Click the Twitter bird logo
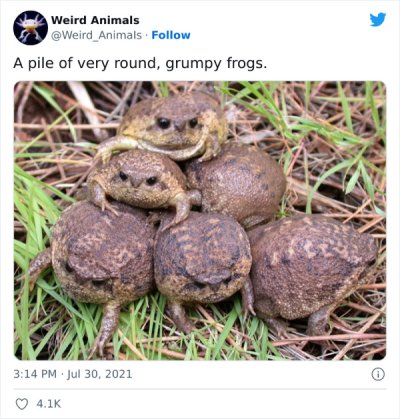400x419 pixels. [x=378, y=20]
